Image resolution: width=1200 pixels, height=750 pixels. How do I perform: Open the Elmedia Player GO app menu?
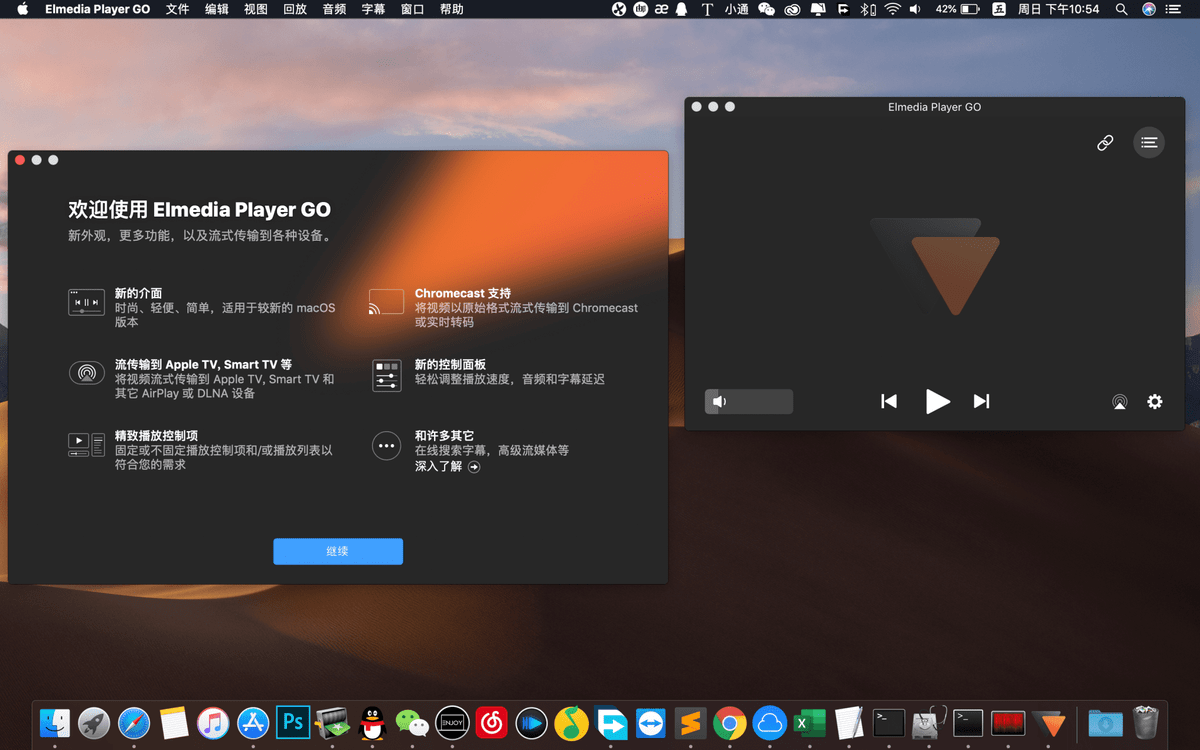click(x=97, y=9)
